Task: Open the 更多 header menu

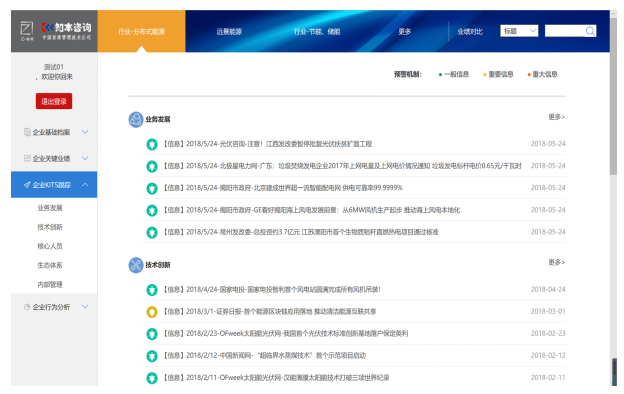Action: click(x=405, y=31)
